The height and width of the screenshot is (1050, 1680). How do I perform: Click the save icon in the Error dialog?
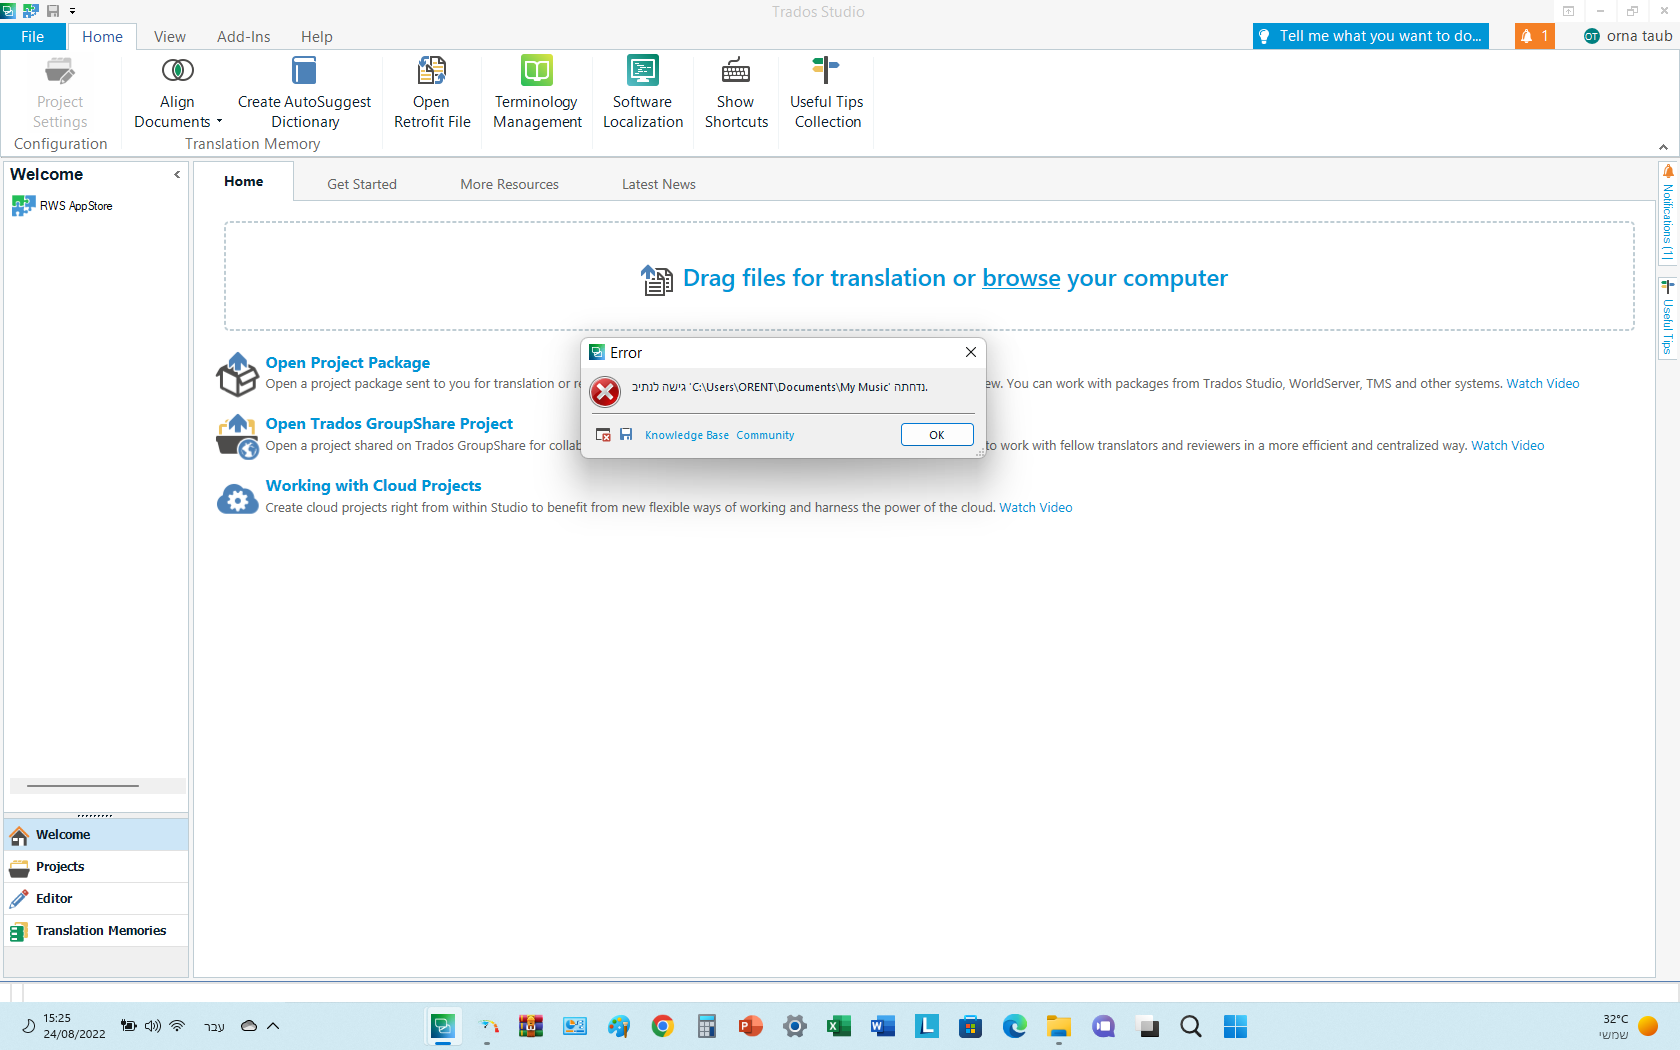coord(626,435)
